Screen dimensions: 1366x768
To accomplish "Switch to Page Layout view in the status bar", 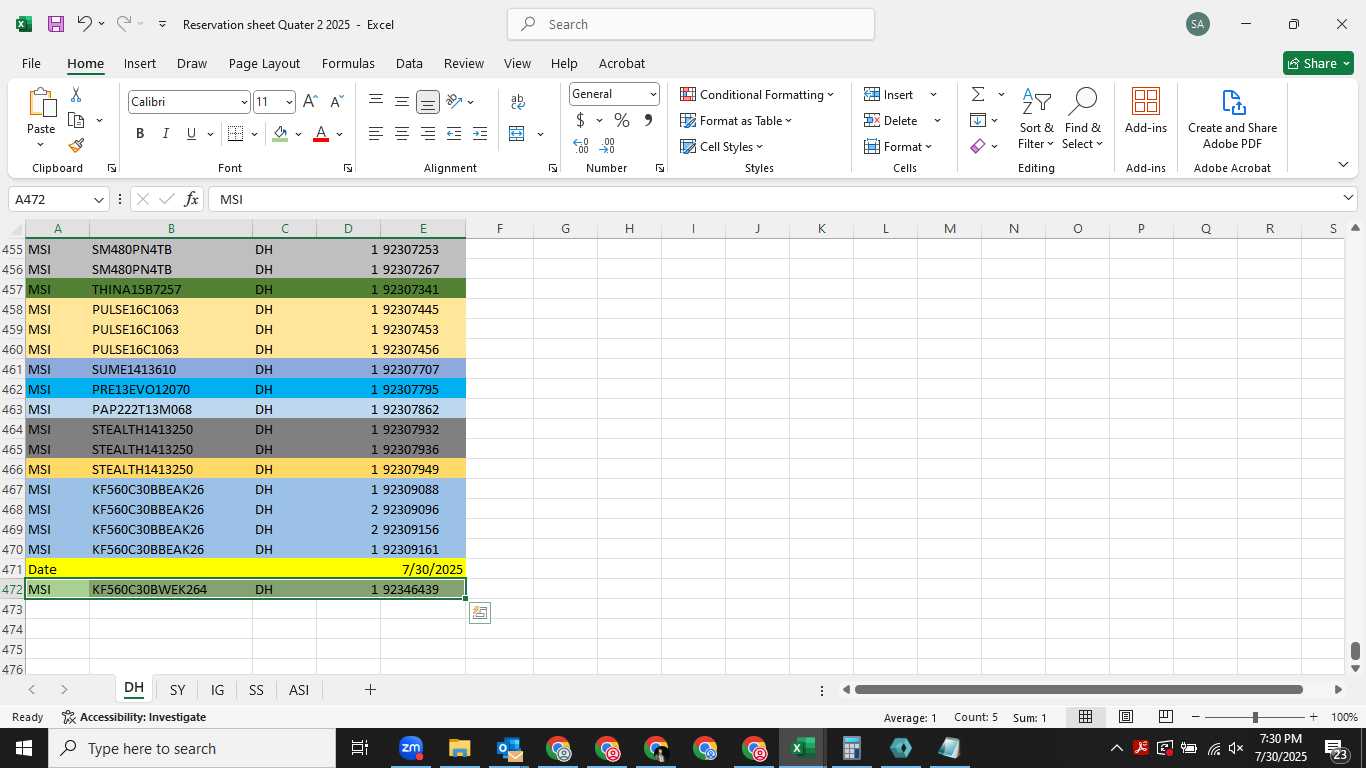I will 1125,717.
